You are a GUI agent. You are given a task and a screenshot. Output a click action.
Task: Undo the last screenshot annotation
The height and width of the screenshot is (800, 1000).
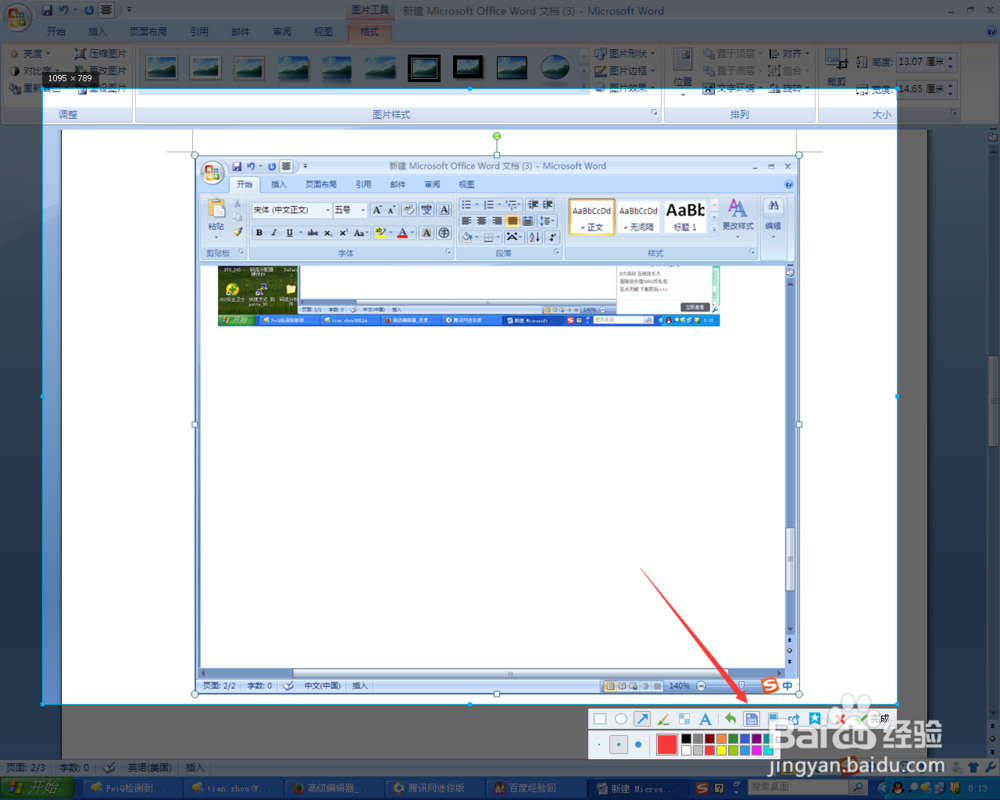[x=730, y=719]
